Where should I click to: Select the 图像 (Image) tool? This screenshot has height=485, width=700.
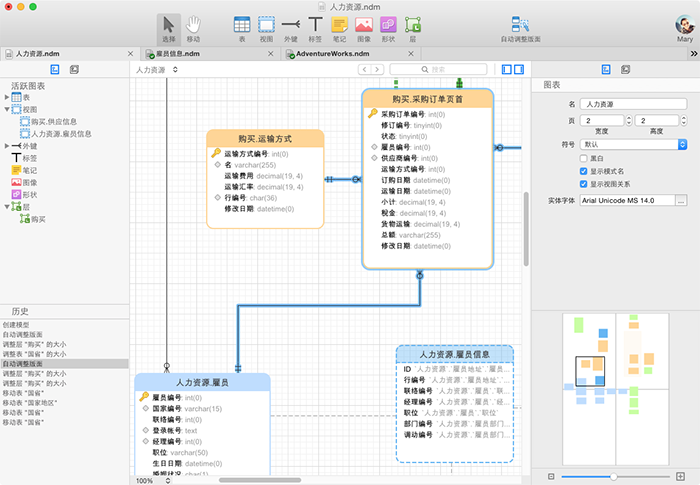point(364,29)
